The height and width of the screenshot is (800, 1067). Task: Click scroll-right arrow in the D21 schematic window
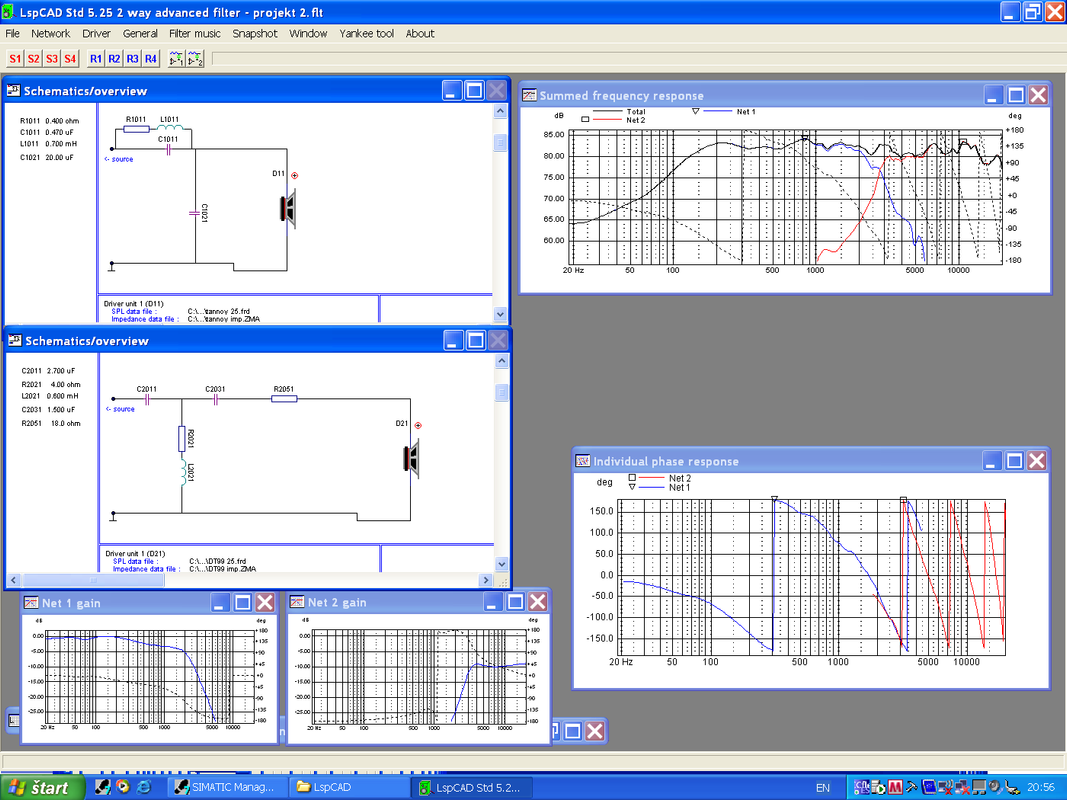coord(485,580)
